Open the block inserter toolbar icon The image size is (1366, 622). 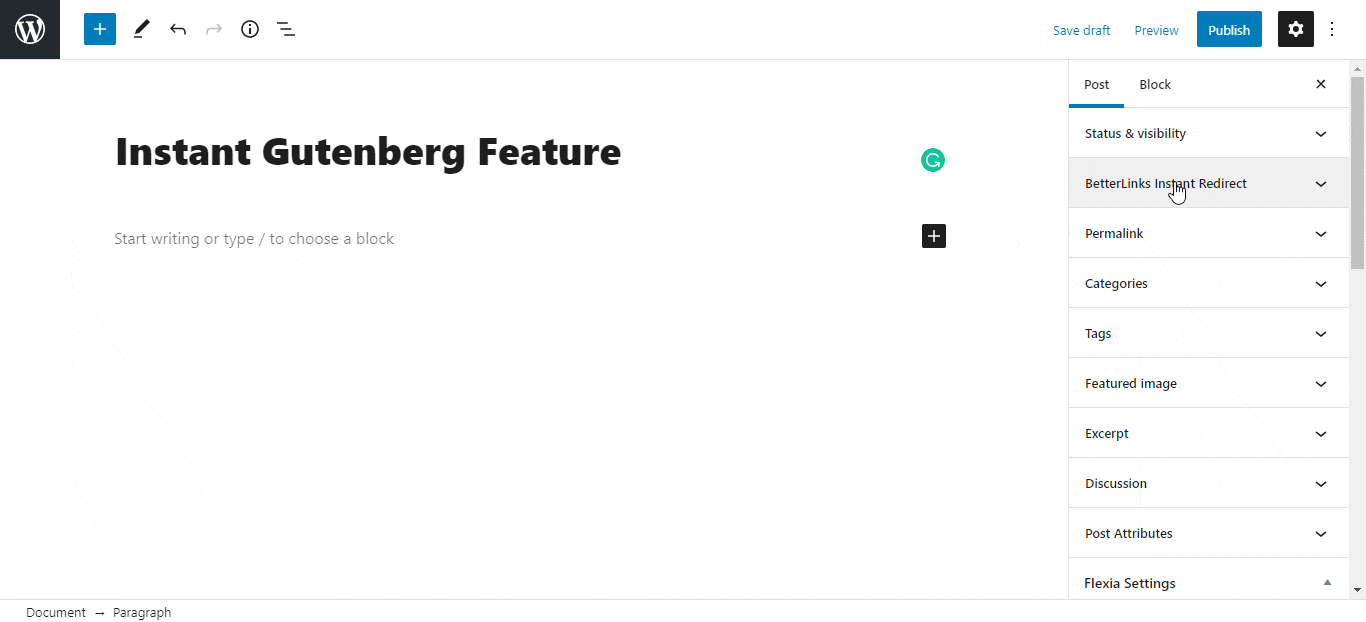pyautogui.click(x=99, y=29)
